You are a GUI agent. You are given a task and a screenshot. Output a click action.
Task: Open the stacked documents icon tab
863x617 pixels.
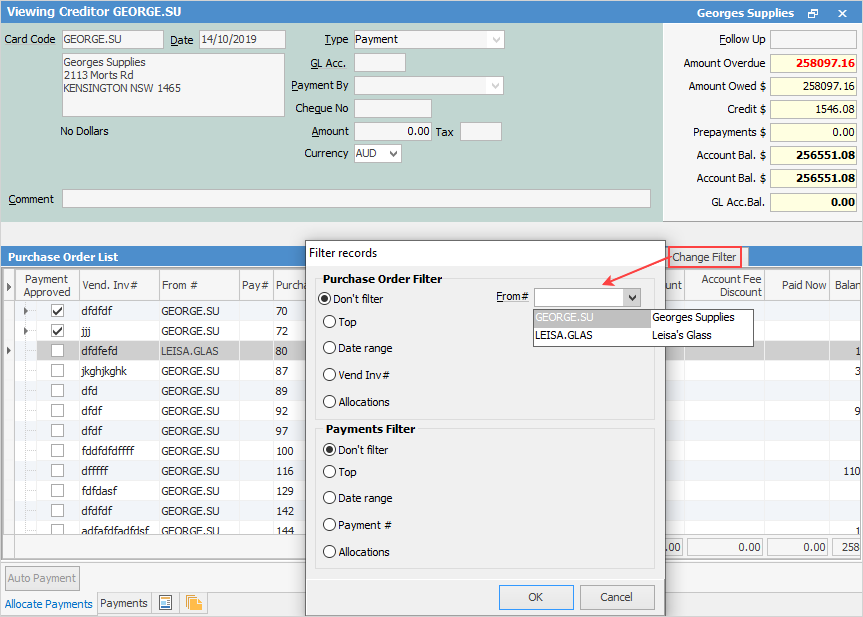(193, 603)
